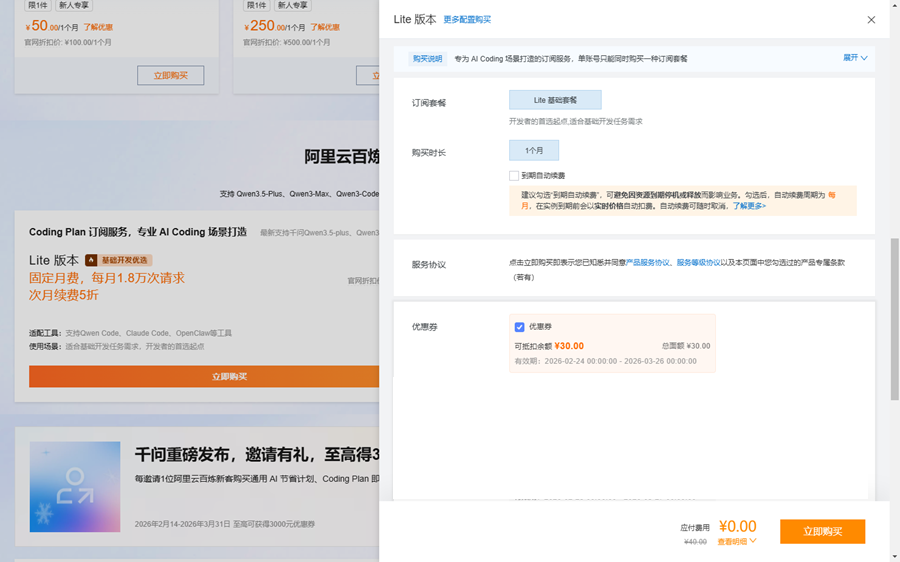Screen dimensions: 900x562
Task: Open the 产品服务协议 link
Action: click(648, 262)
